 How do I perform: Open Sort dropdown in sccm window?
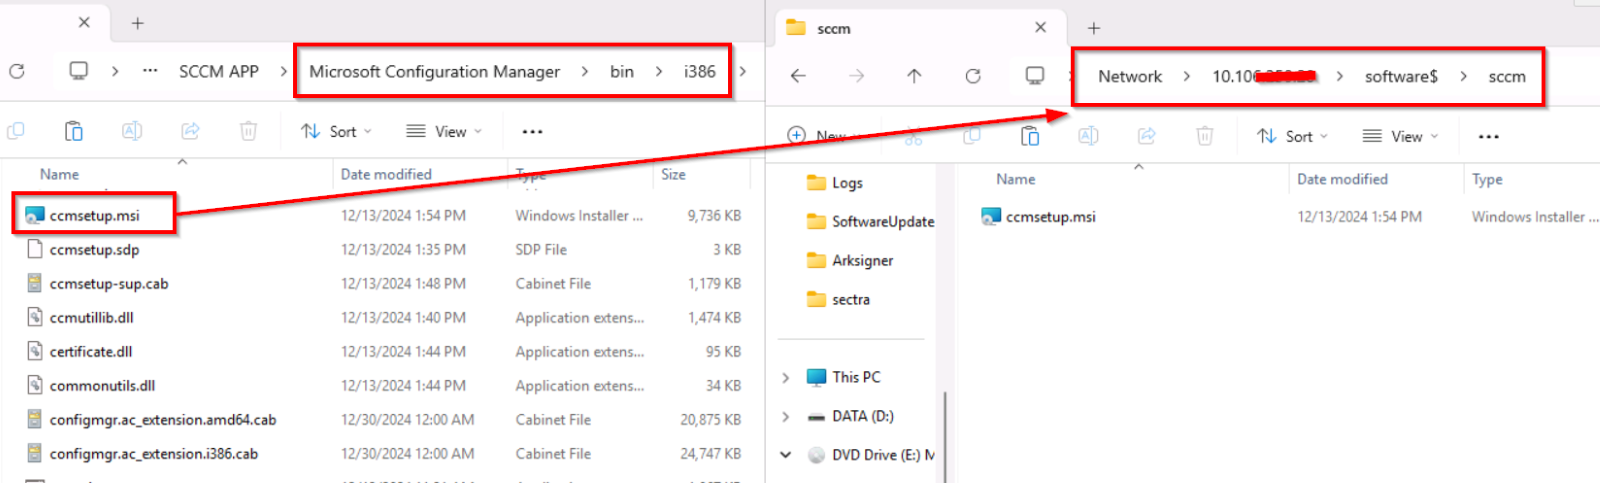tap(1292, 136)
